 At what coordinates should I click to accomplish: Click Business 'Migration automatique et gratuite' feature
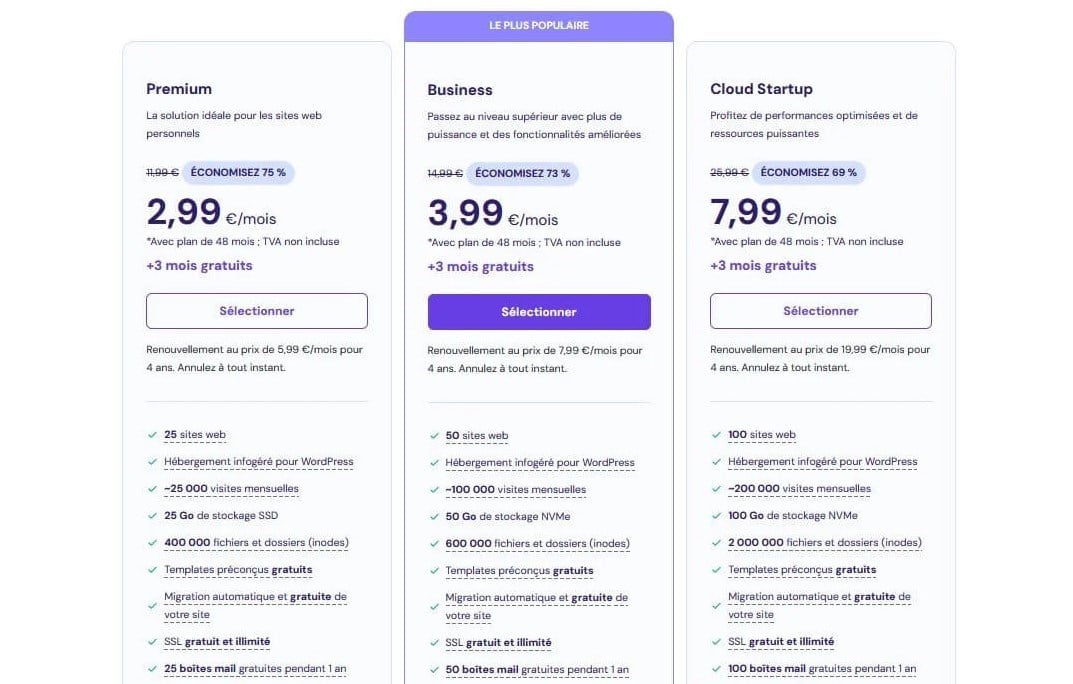[x=536, y=607]
